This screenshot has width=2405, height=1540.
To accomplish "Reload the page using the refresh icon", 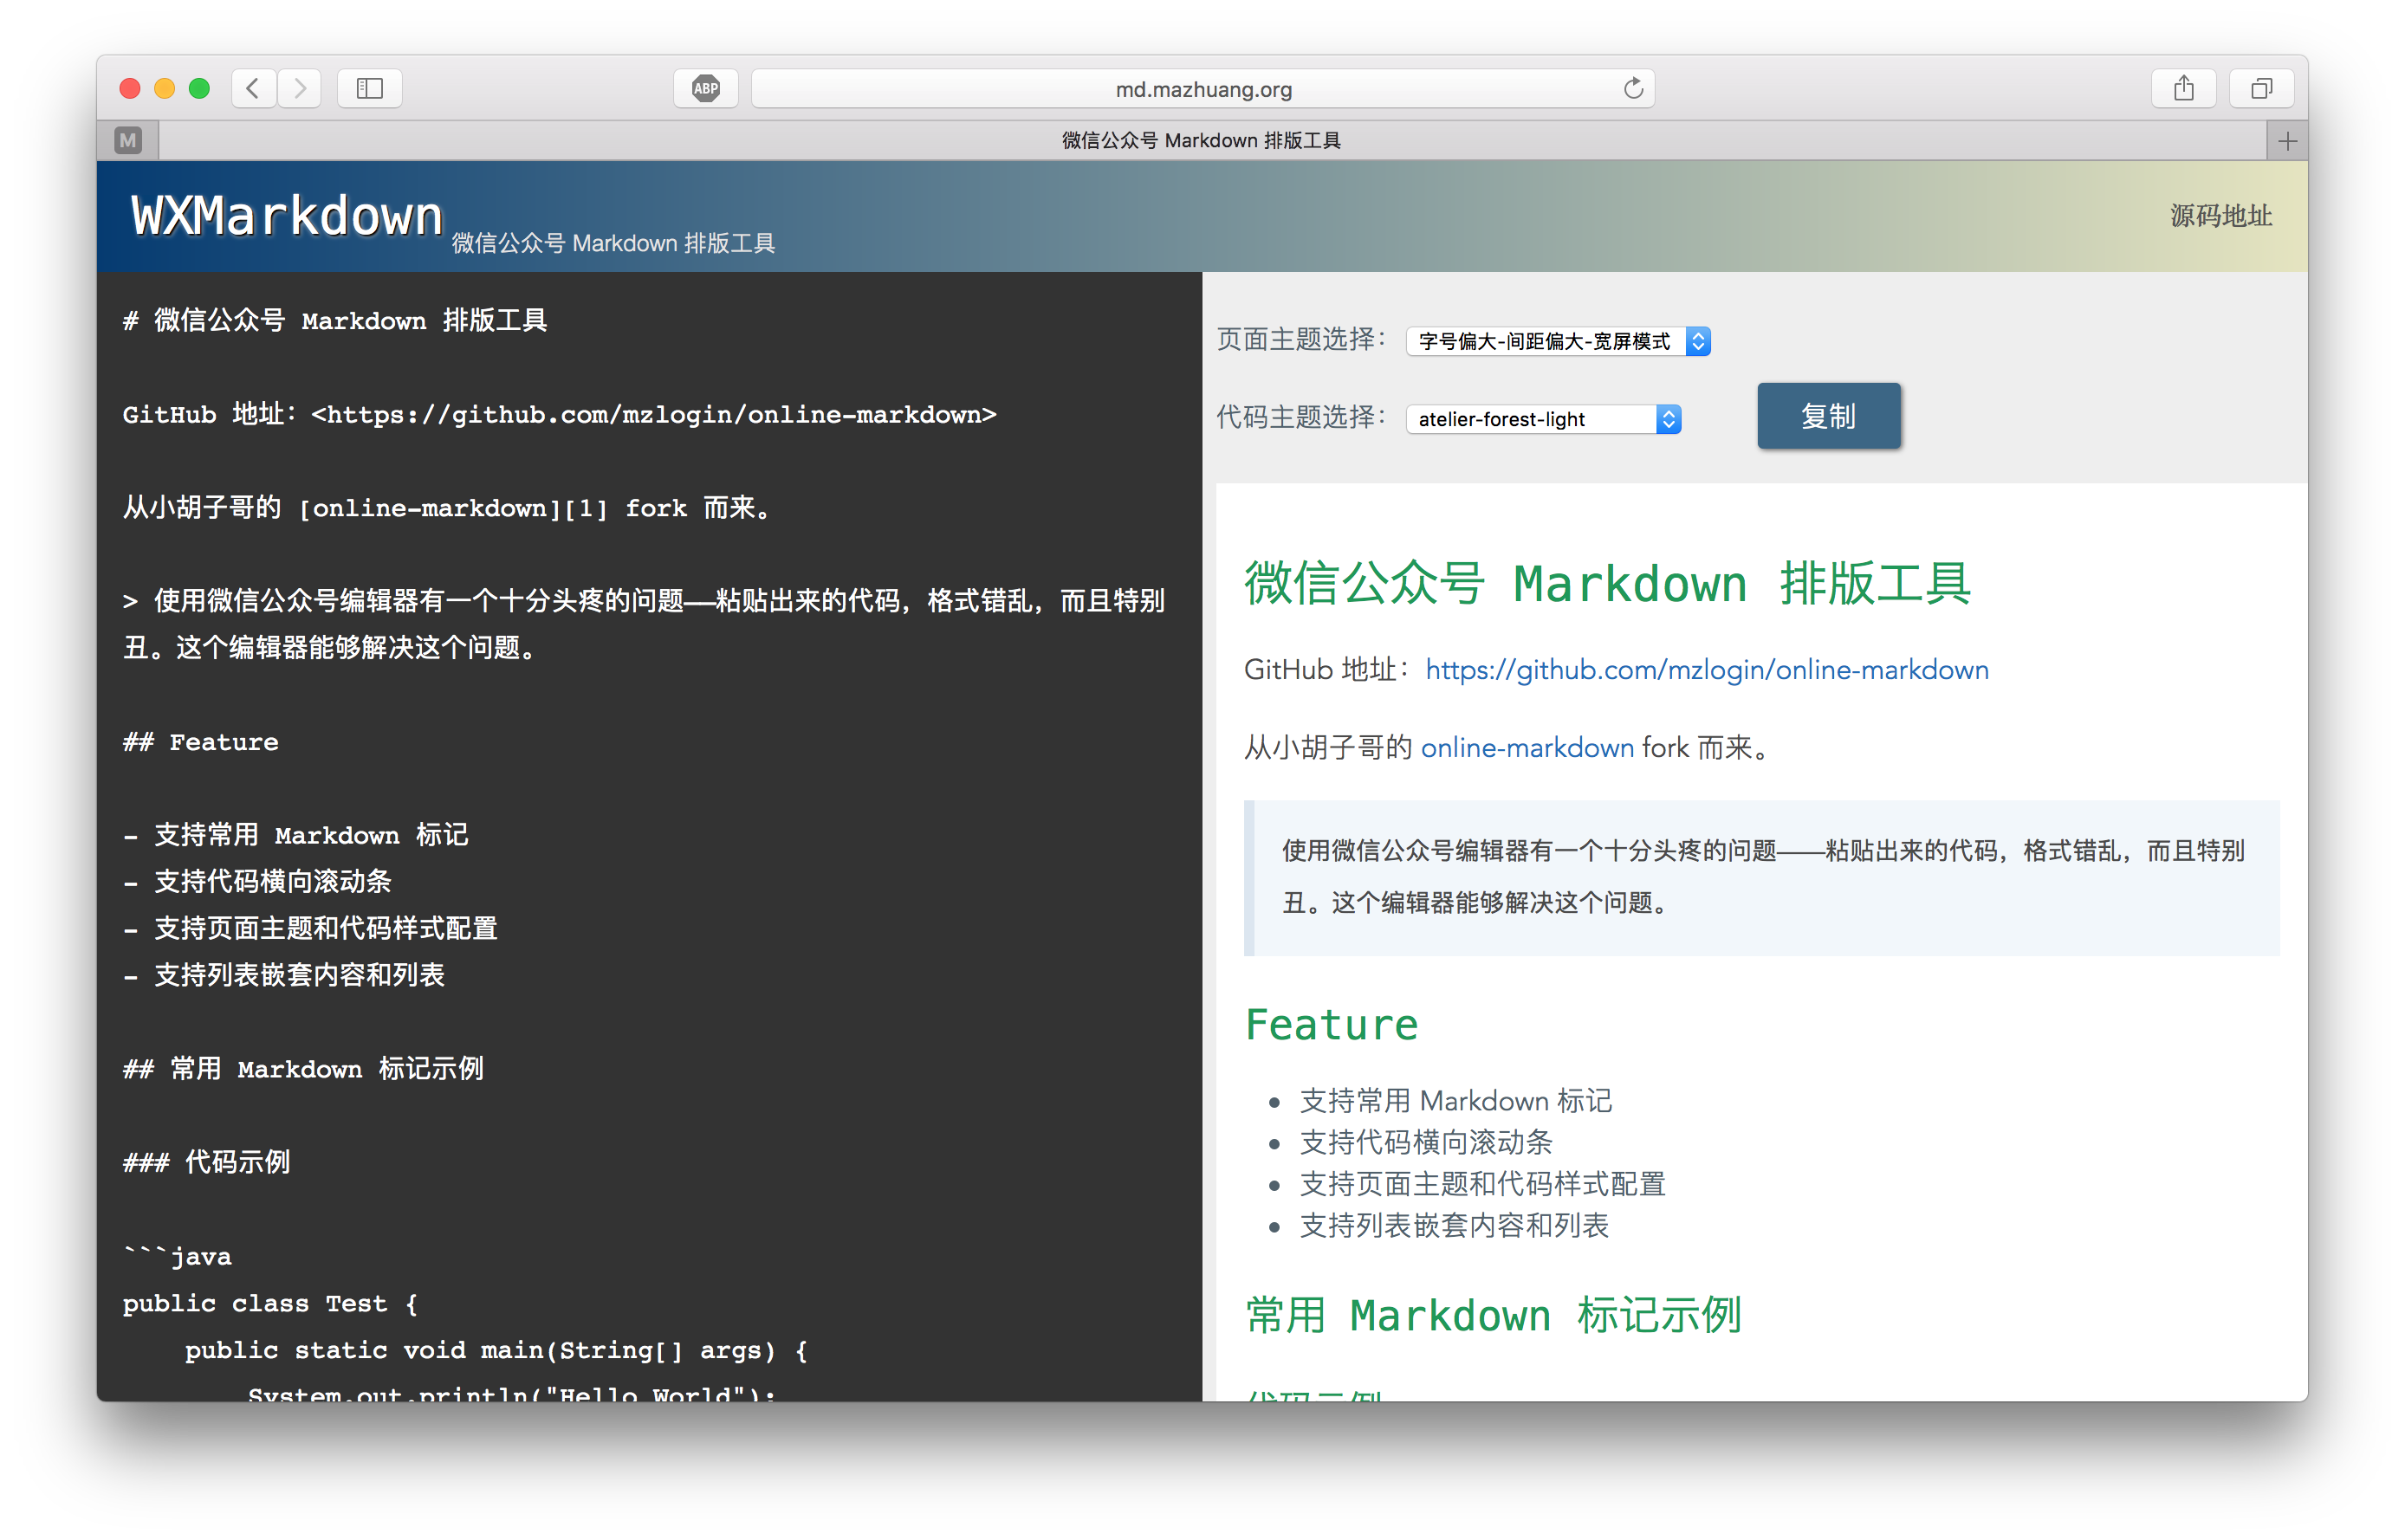I will (x=1633, y=88).
